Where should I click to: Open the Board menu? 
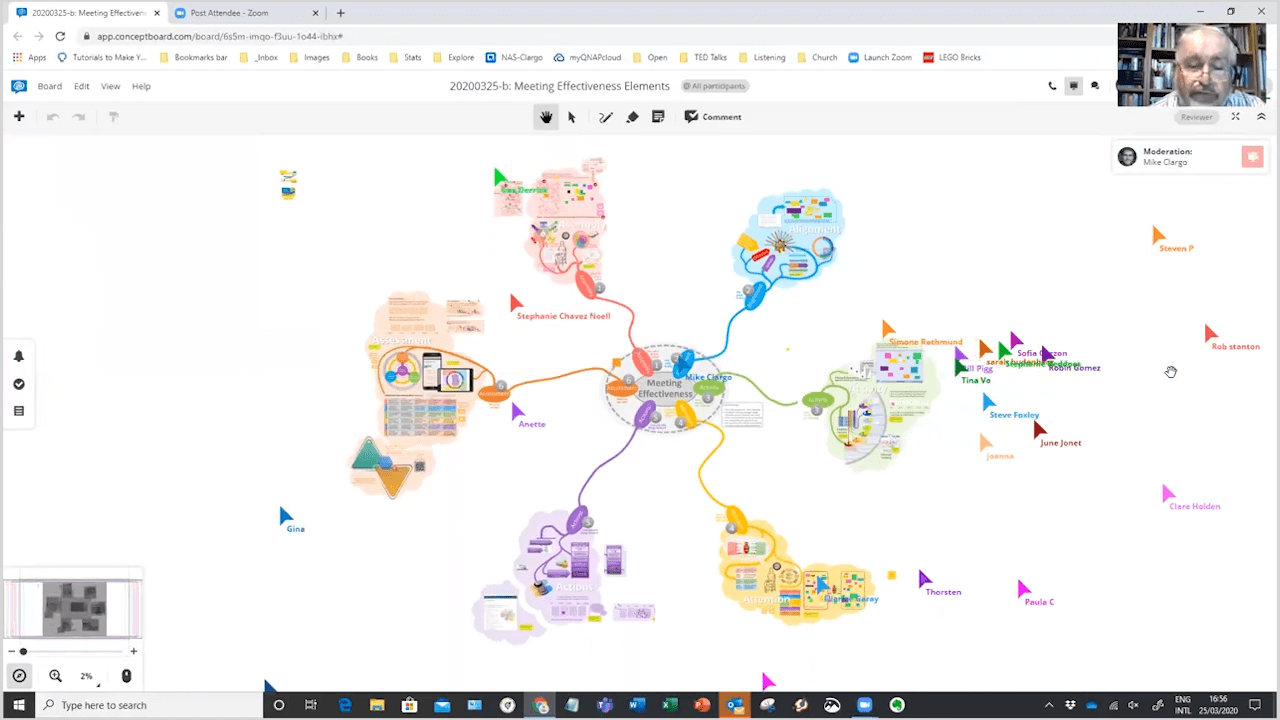[x=49, y=86]
